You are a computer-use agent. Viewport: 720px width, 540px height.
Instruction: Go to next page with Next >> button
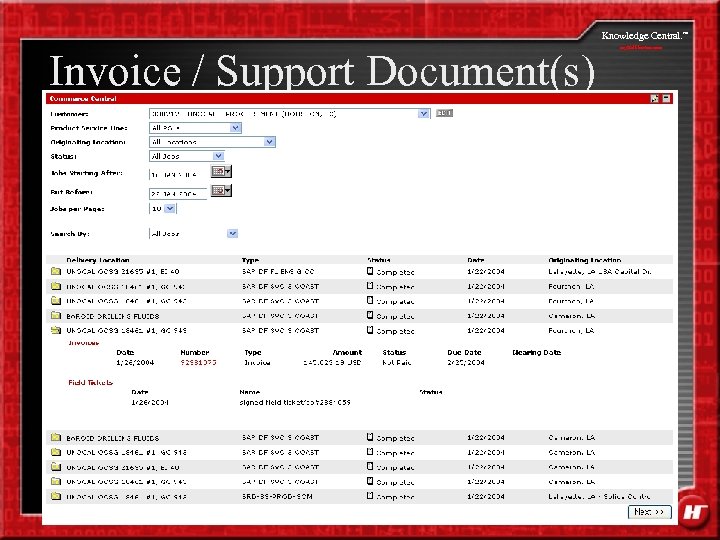pyautogui.click(x=649, y=512)
